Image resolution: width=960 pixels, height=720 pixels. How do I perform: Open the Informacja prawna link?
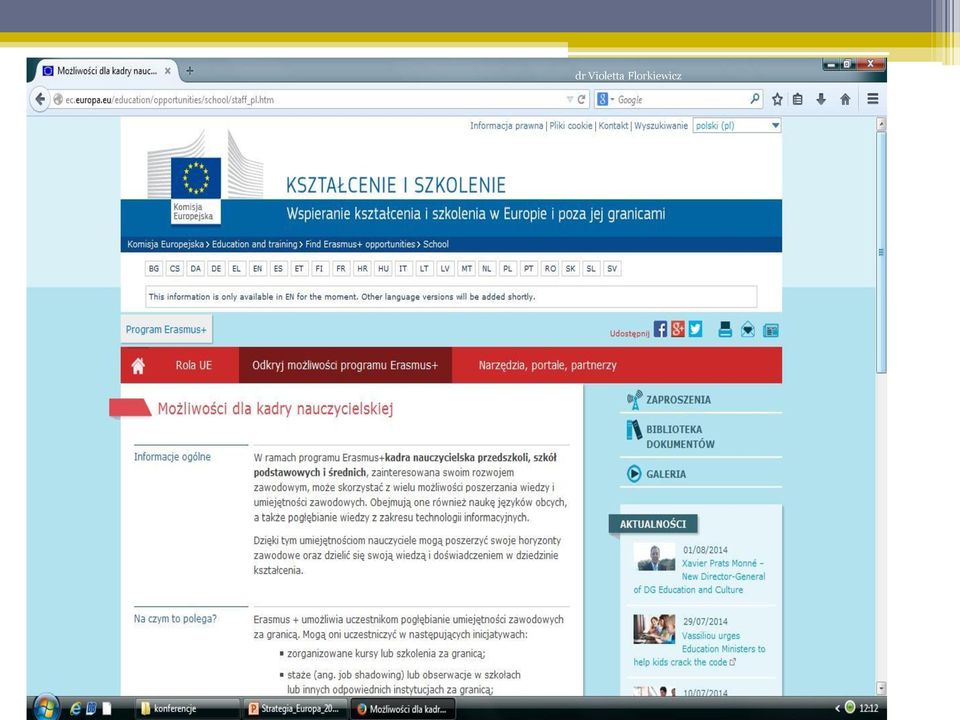[x=506, y=126]
